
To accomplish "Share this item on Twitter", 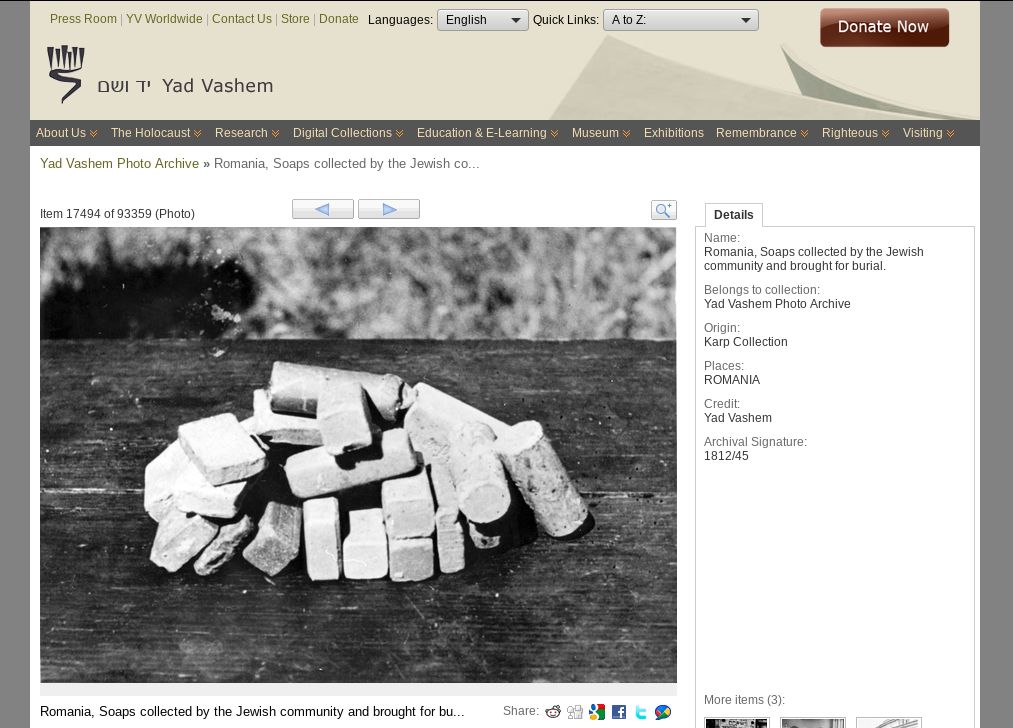I will [641, 712].
